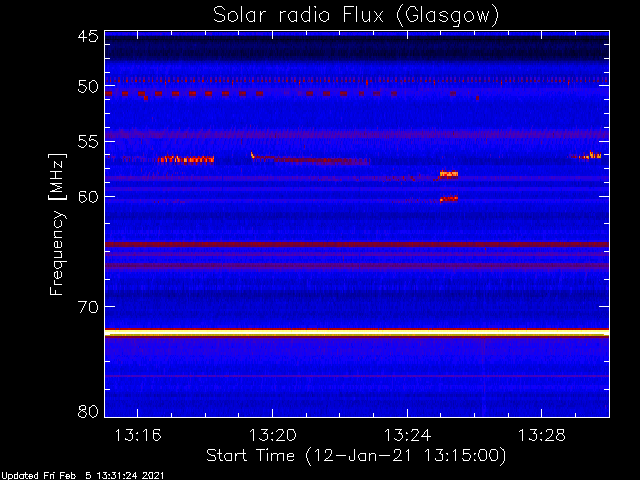The height and width of the screenshot is (480, 640).
Task: Select the 'Frequency [MHz]' axis label
Action: pyautogui.click(x=57, y=224)
